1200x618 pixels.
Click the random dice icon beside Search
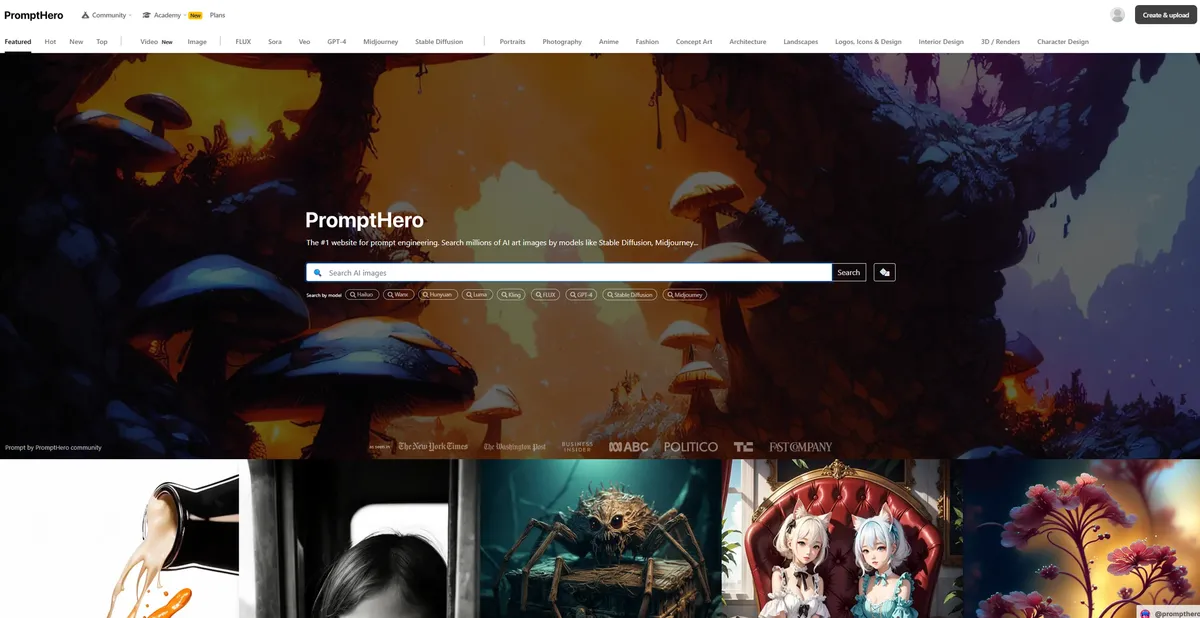point(884,272)
